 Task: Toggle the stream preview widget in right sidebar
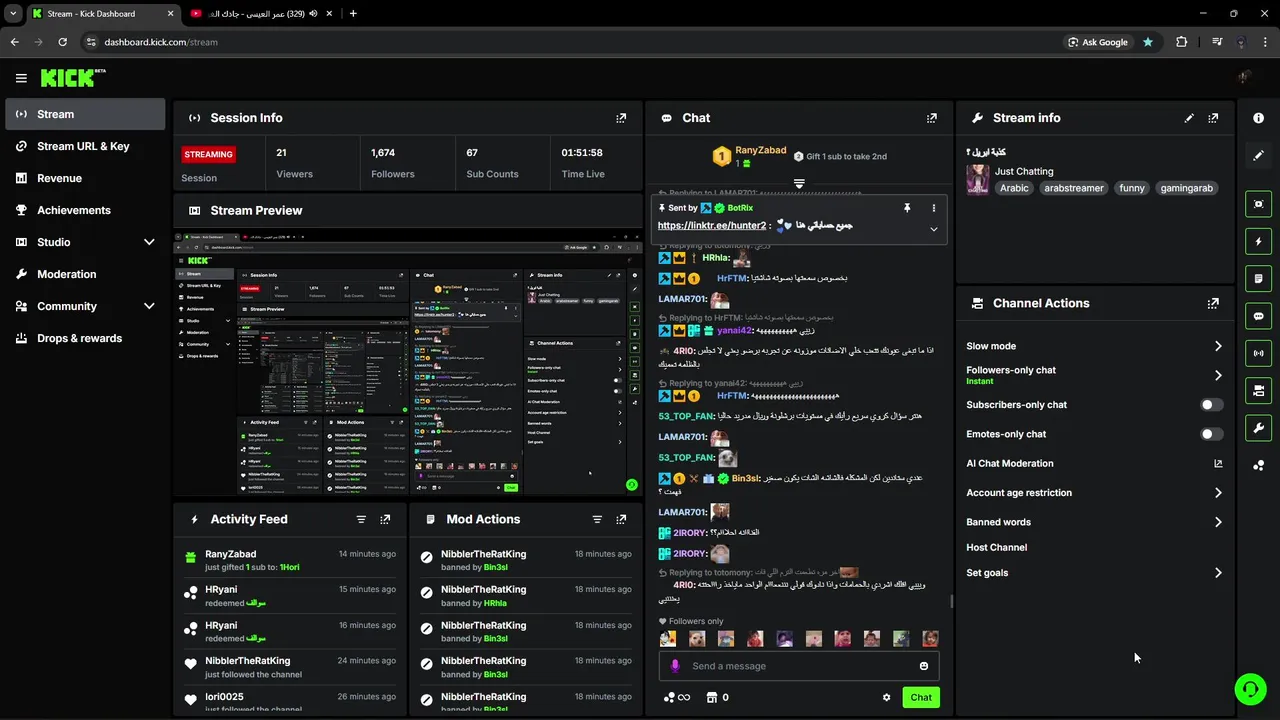point(1258,204)
